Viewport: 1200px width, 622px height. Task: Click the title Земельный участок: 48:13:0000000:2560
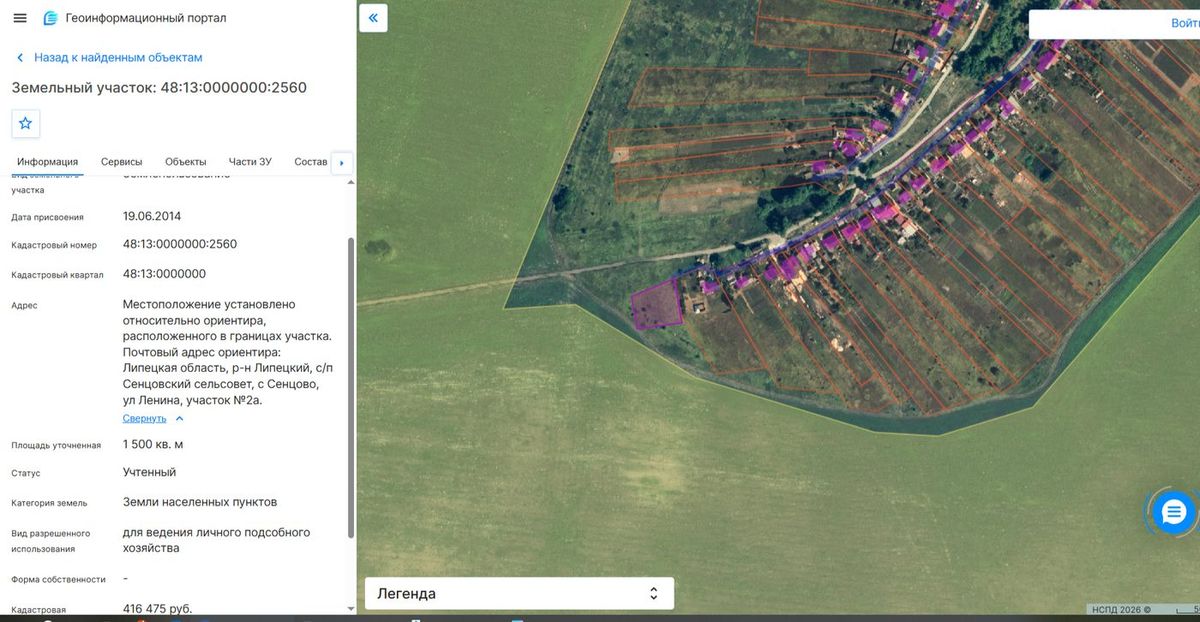pyautogui.click(x=159, y=88)
